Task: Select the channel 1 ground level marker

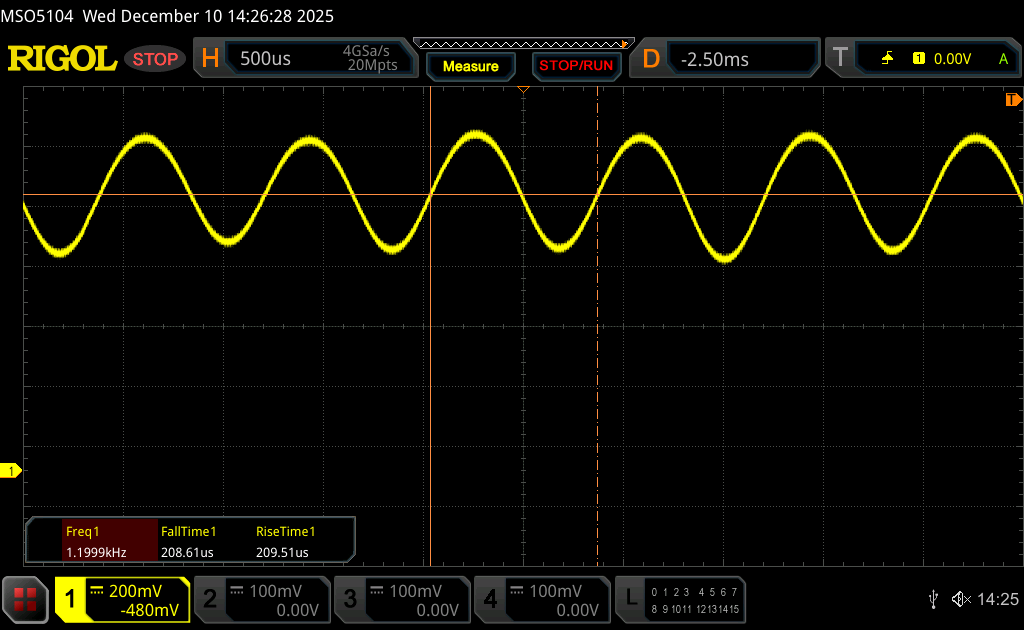Action: (x=12, y=471)
